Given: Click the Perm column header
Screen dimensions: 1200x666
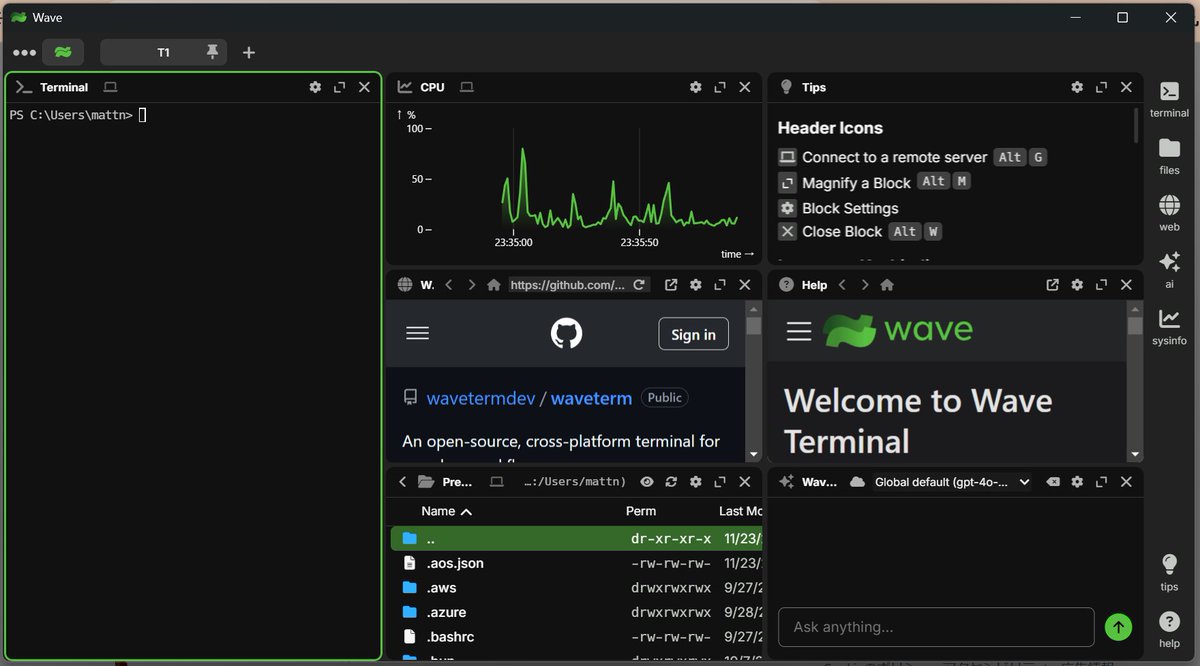Looking at the screenshot, I should tap(641, 511).
